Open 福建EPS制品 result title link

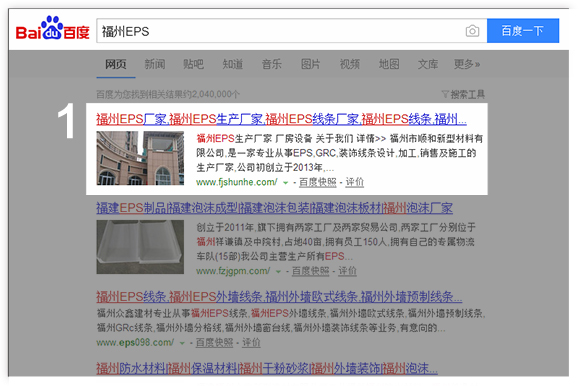point(274,208)
